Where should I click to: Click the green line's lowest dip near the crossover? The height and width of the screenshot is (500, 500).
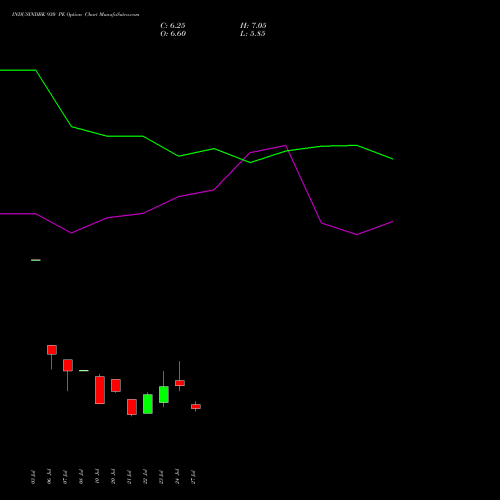pyautogui.click(x=251, y=163)
